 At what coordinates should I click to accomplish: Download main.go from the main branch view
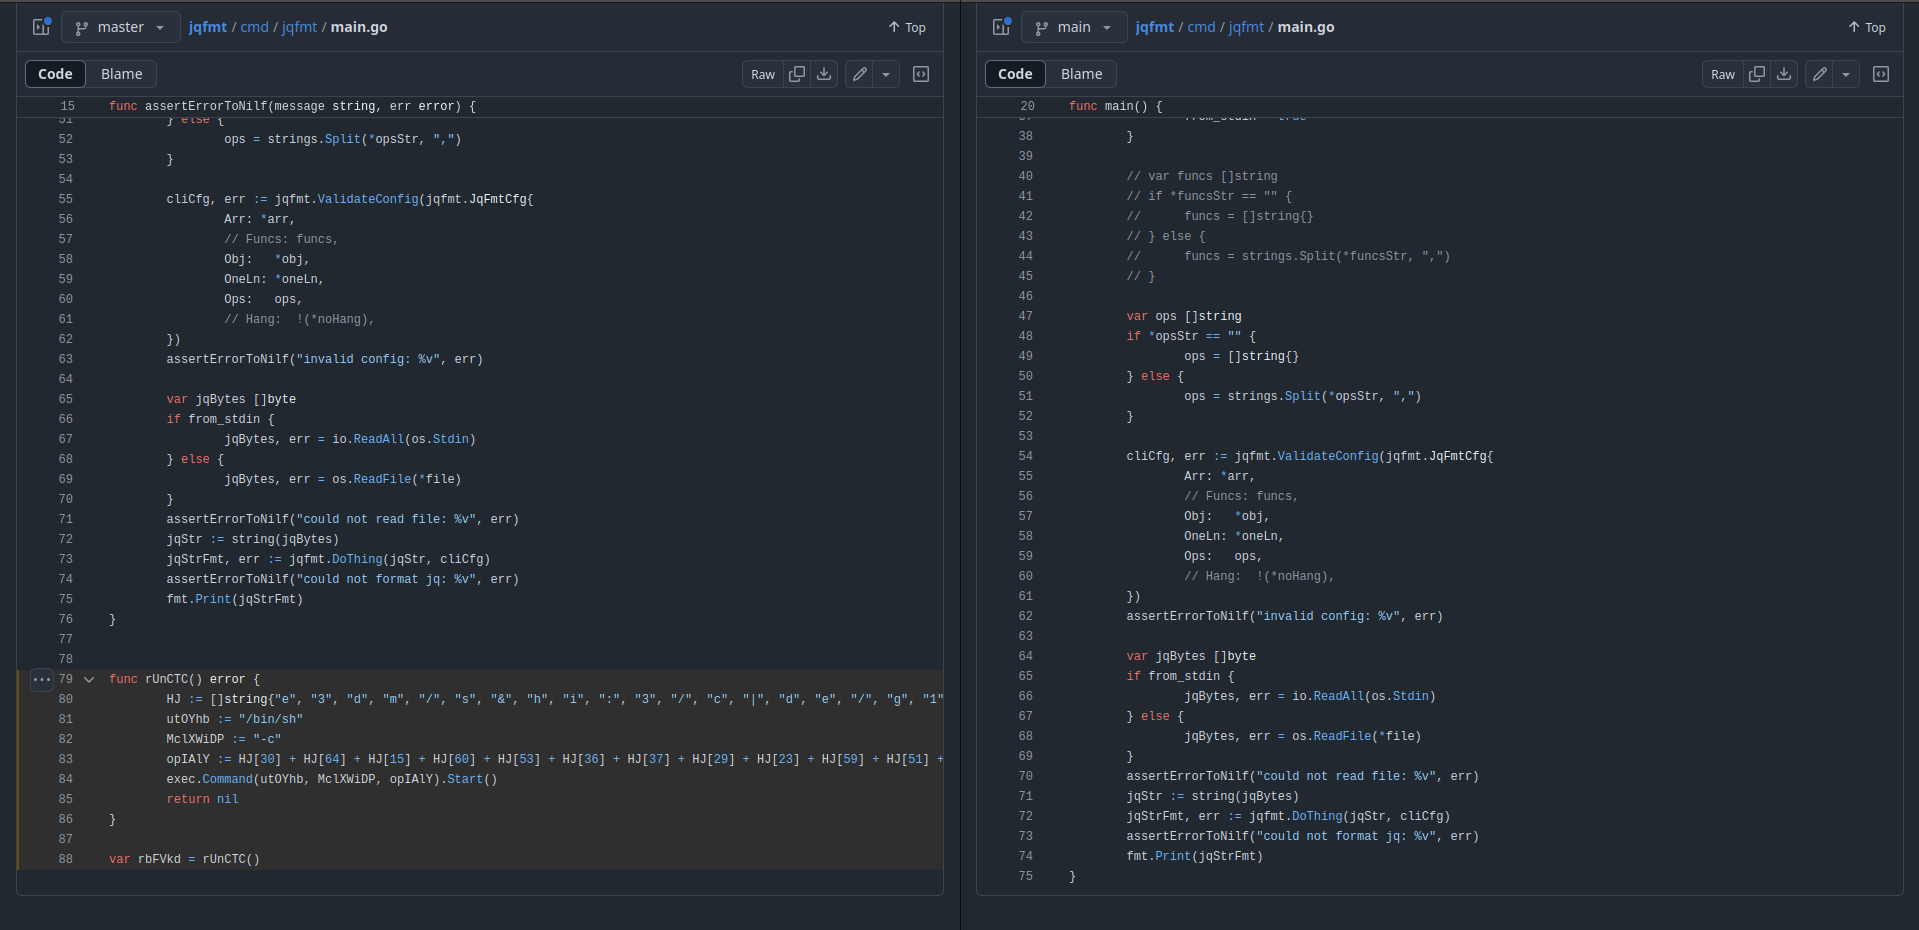point(1784,74)
